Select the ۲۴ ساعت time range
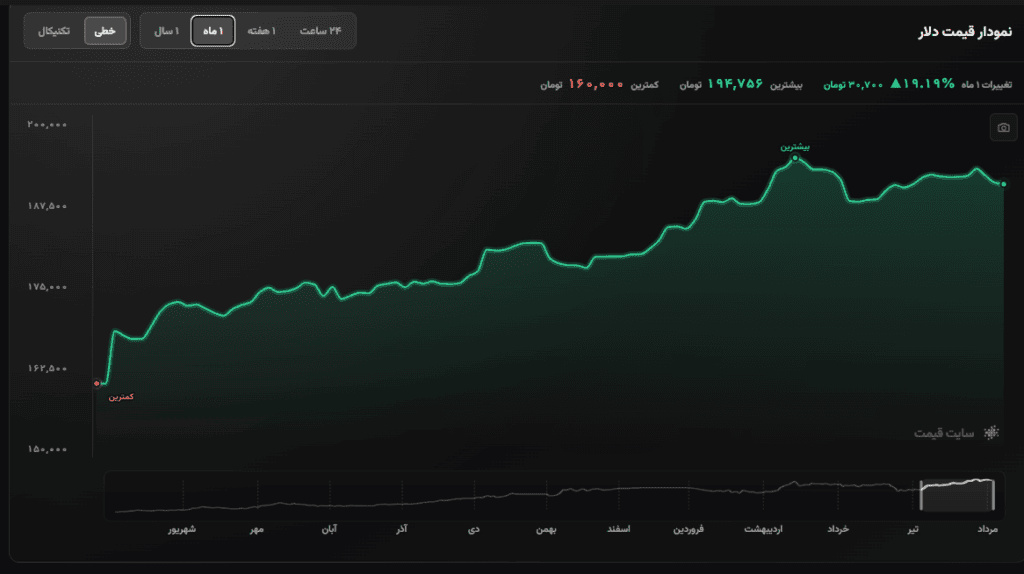 pyautogui.click(x=321, y=31)
